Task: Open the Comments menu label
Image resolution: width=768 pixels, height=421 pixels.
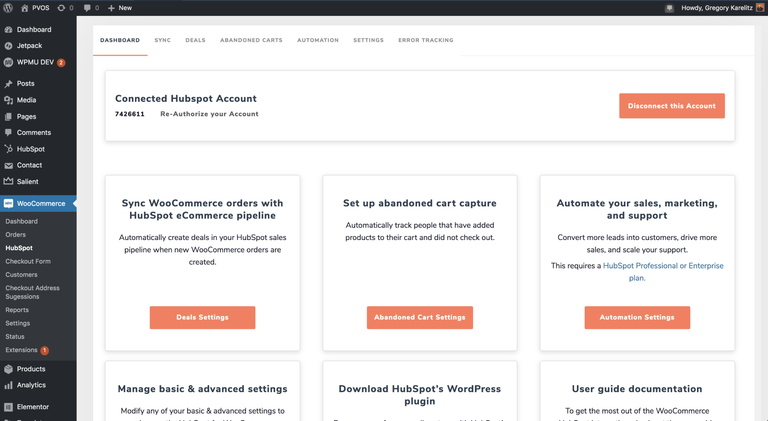Action: [x=34, y=133]
